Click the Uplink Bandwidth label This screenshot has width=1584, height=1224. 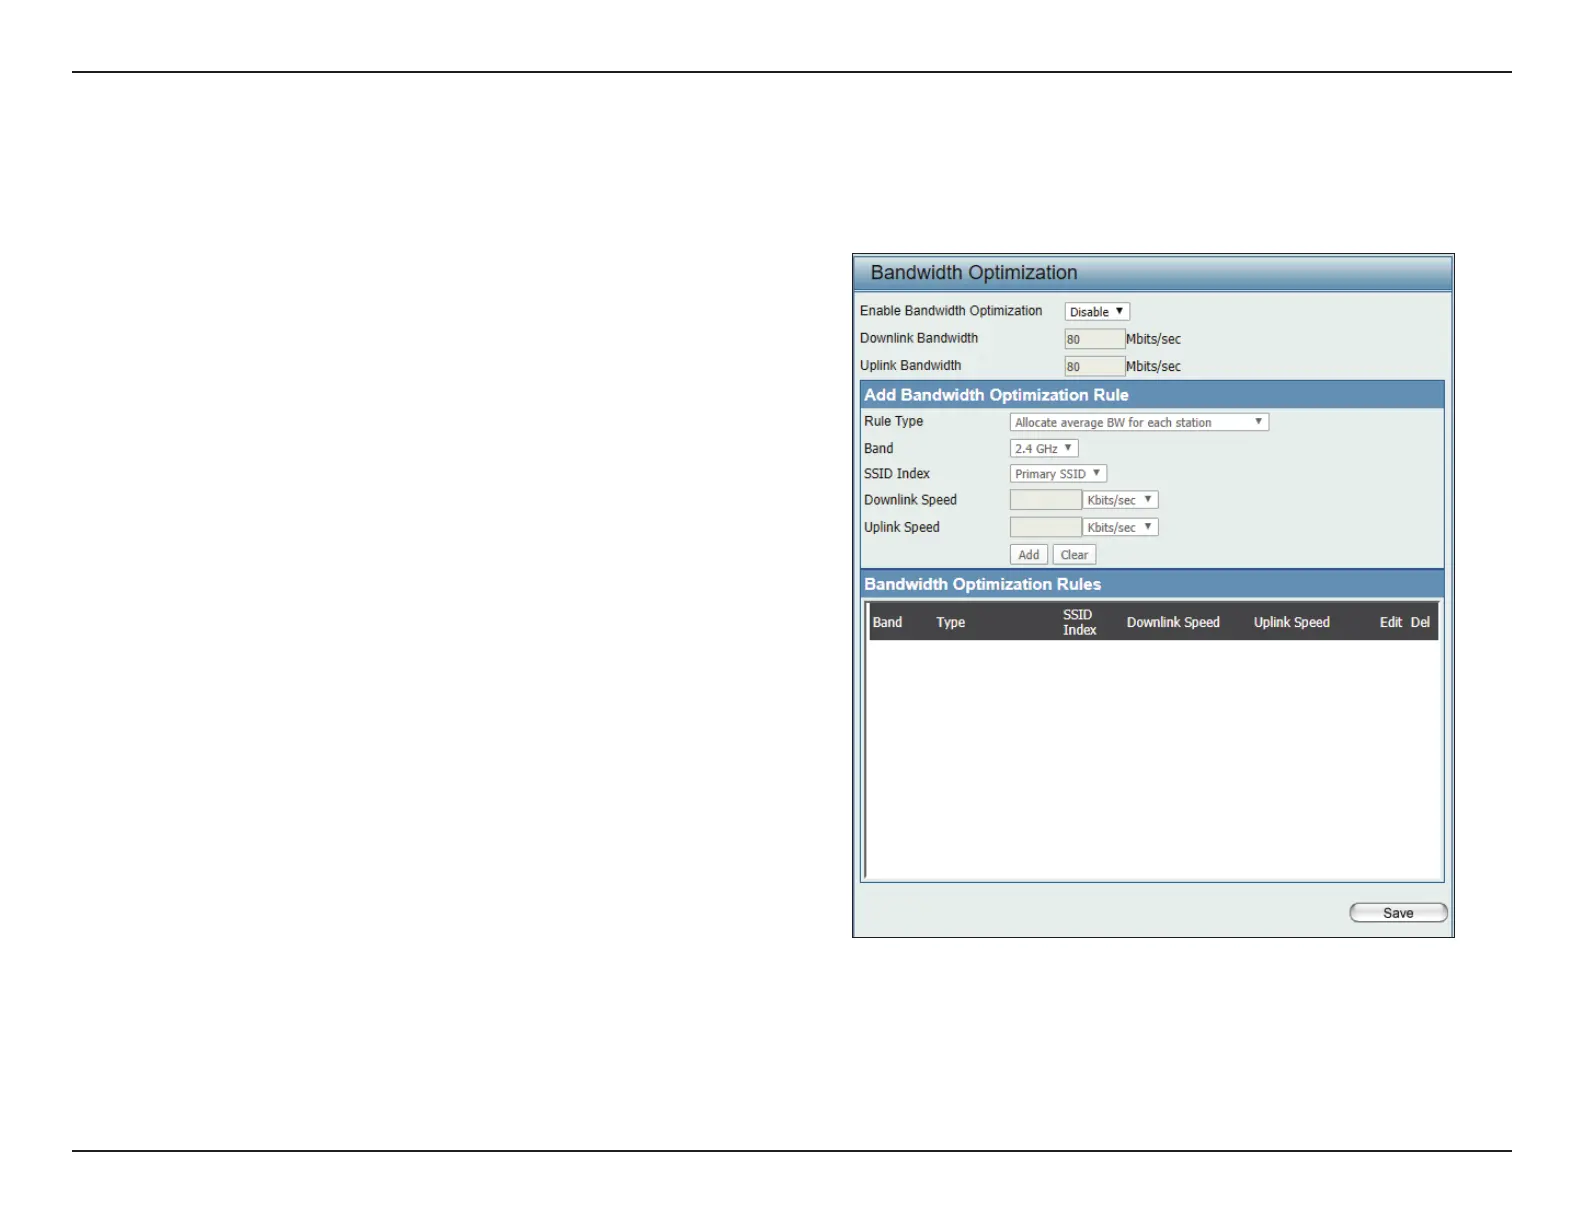pos(910,365)
